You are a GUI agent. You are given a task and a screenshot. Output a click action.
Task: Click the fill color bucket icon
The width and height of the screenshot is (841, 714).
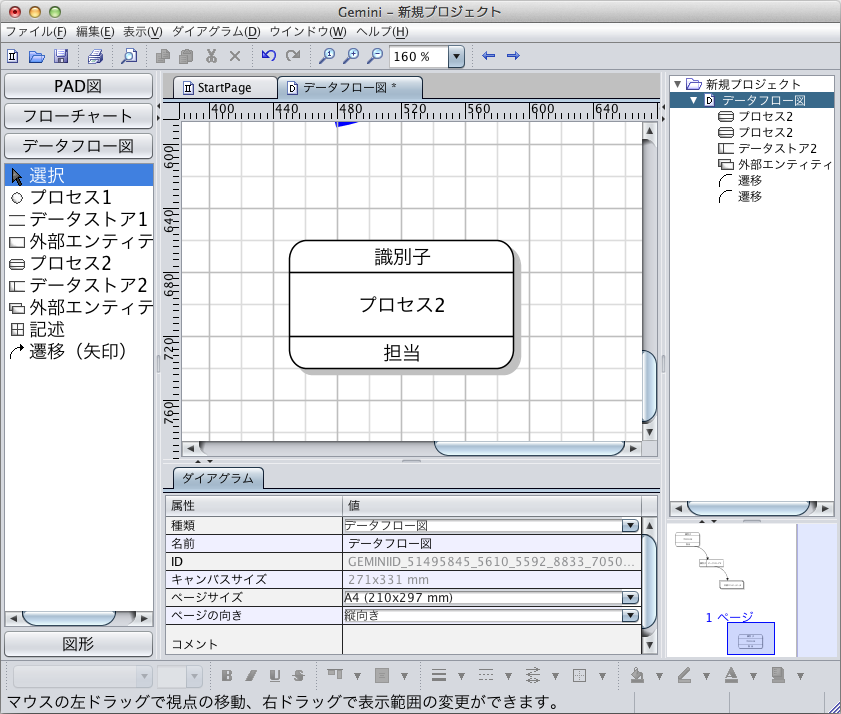(637, 675)
